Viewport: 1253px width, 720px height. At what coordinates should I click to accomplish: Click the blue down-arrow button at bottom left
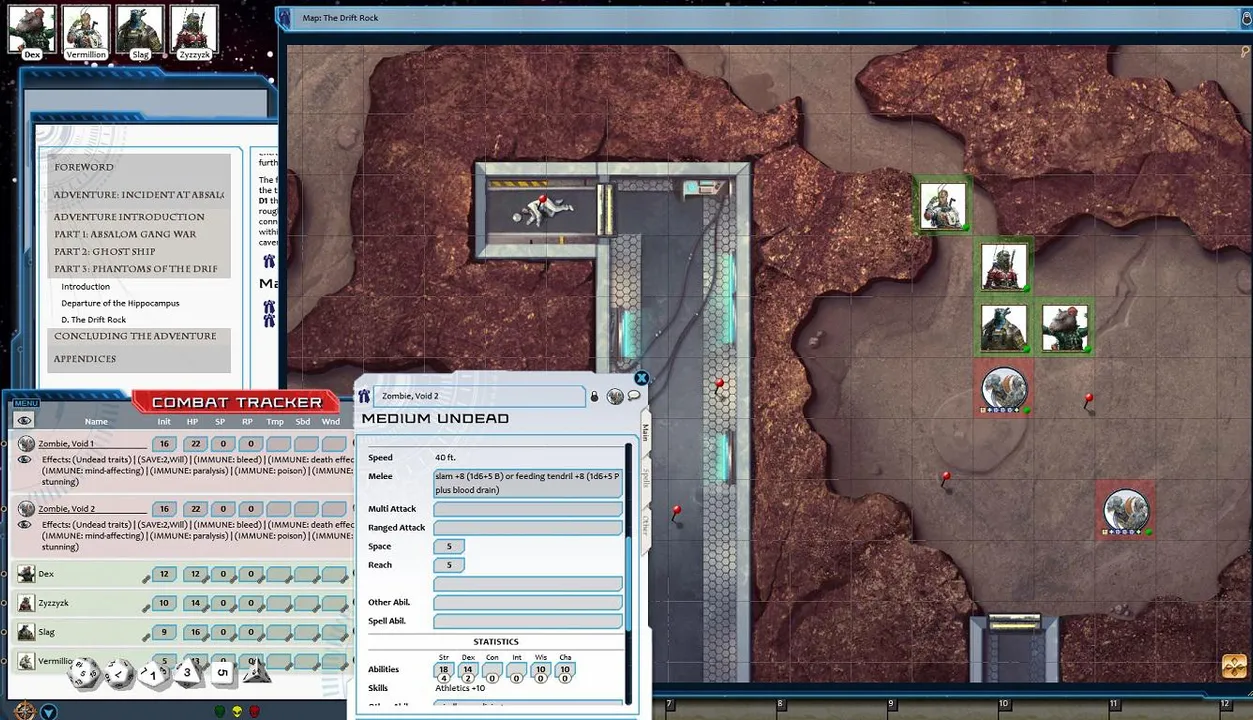point(48,712)
